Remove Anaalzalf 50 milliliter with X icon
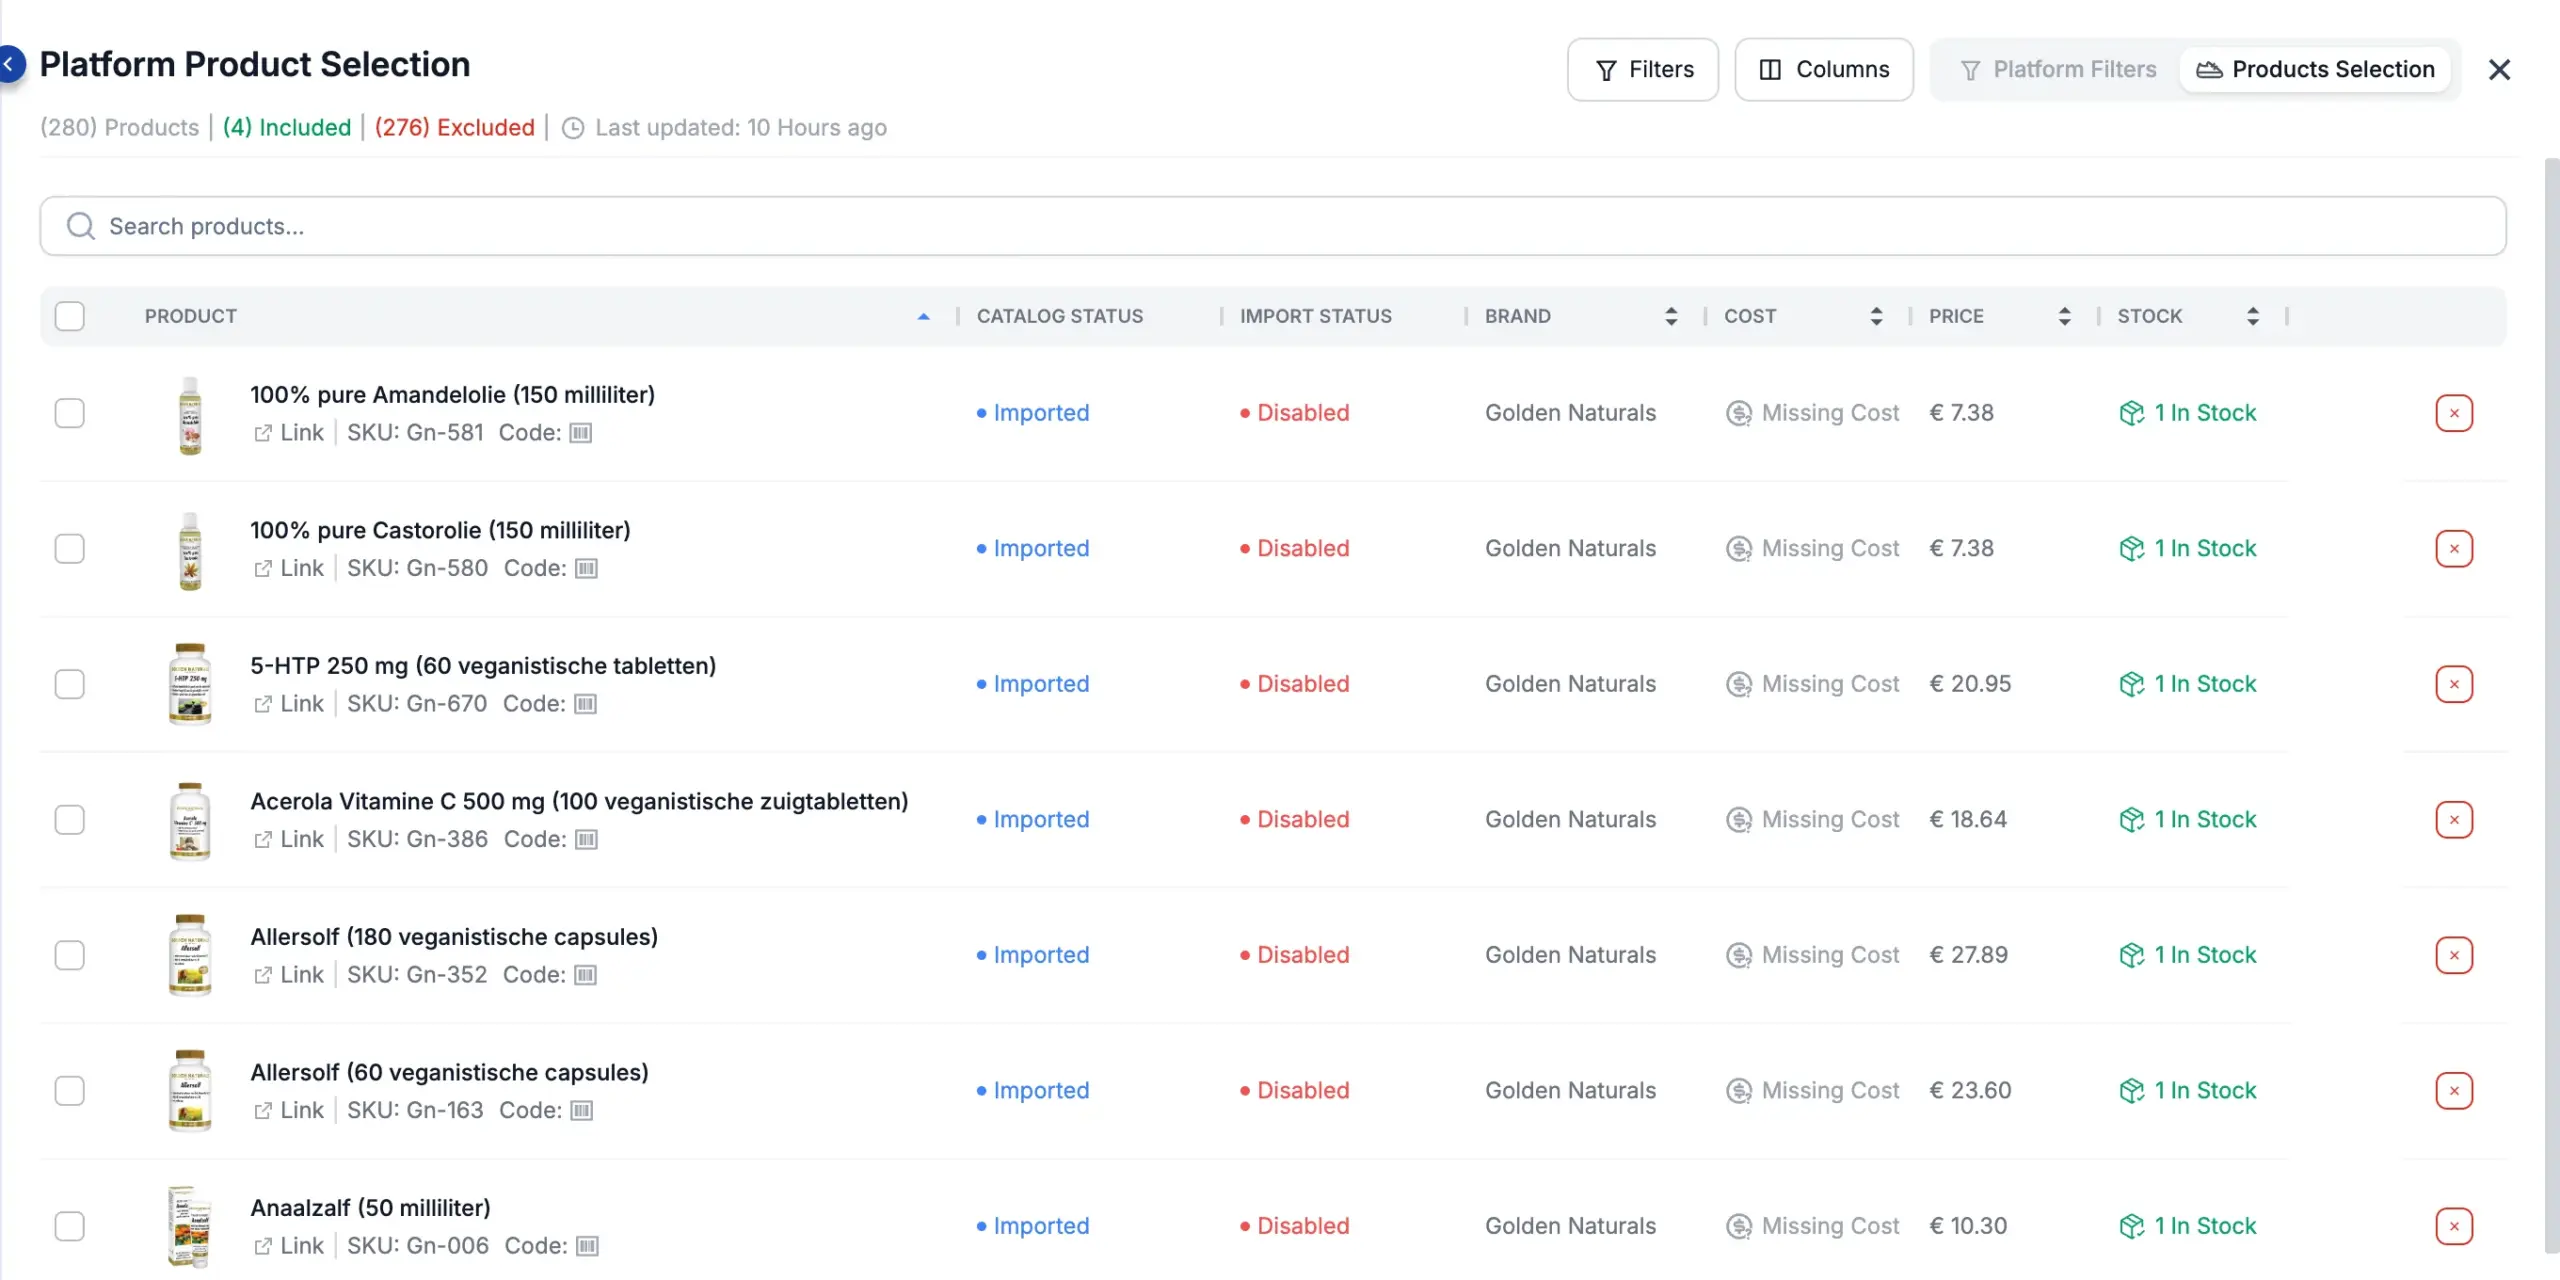 point(2454,1226)
